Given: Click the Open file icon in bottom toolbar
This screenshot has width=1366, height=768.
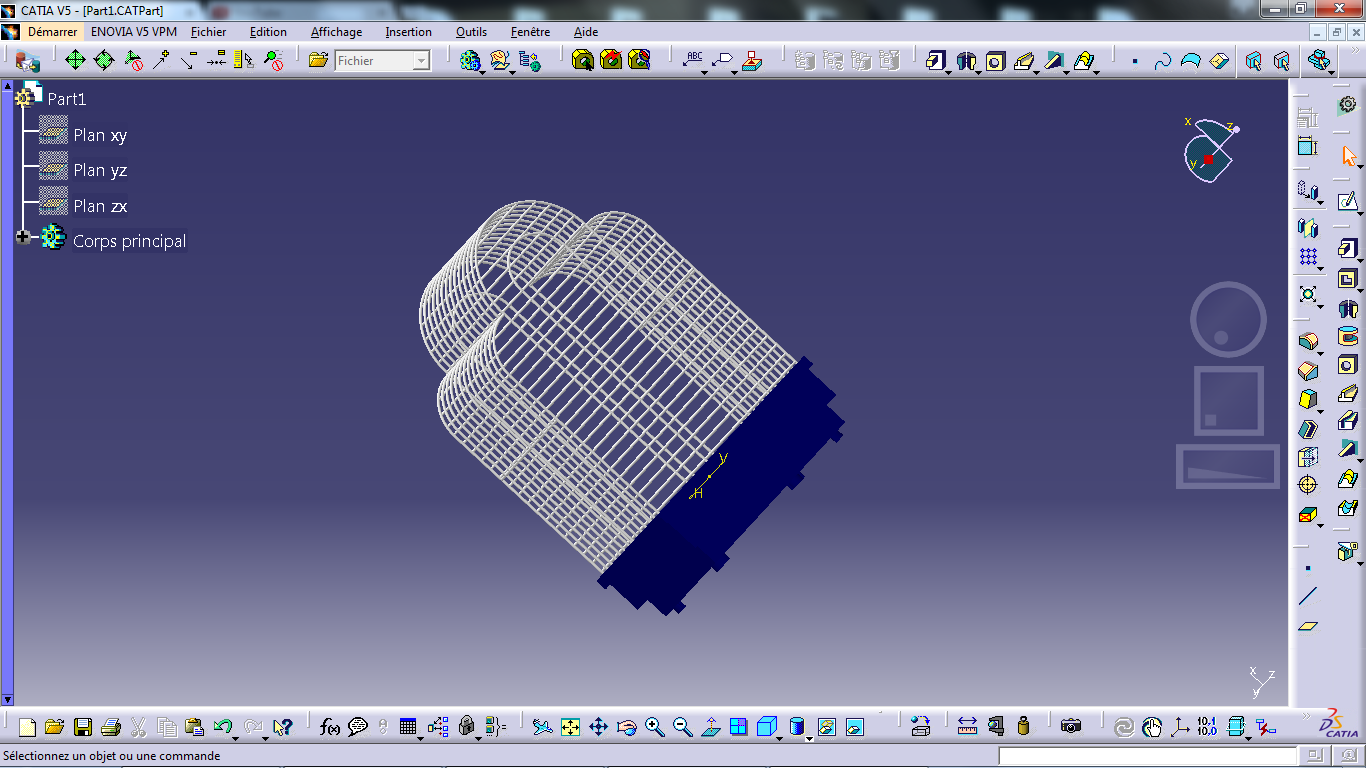Looking at the screenshot, I should [55, 727].
